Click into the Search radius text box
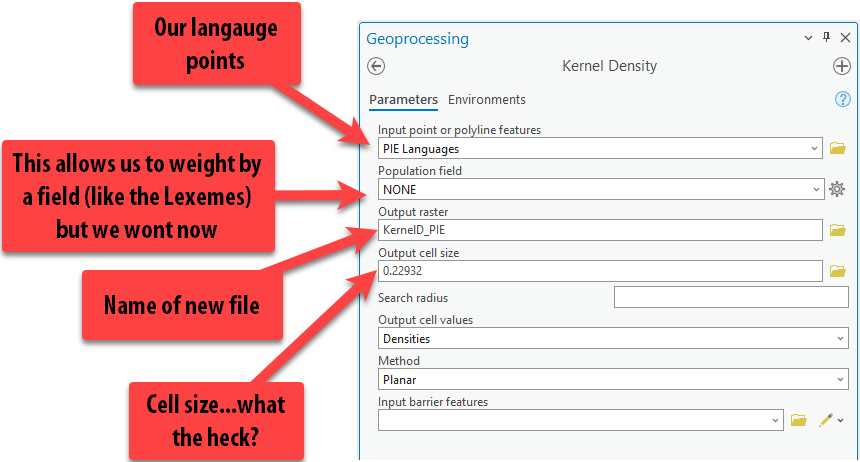 click(730, 297)
